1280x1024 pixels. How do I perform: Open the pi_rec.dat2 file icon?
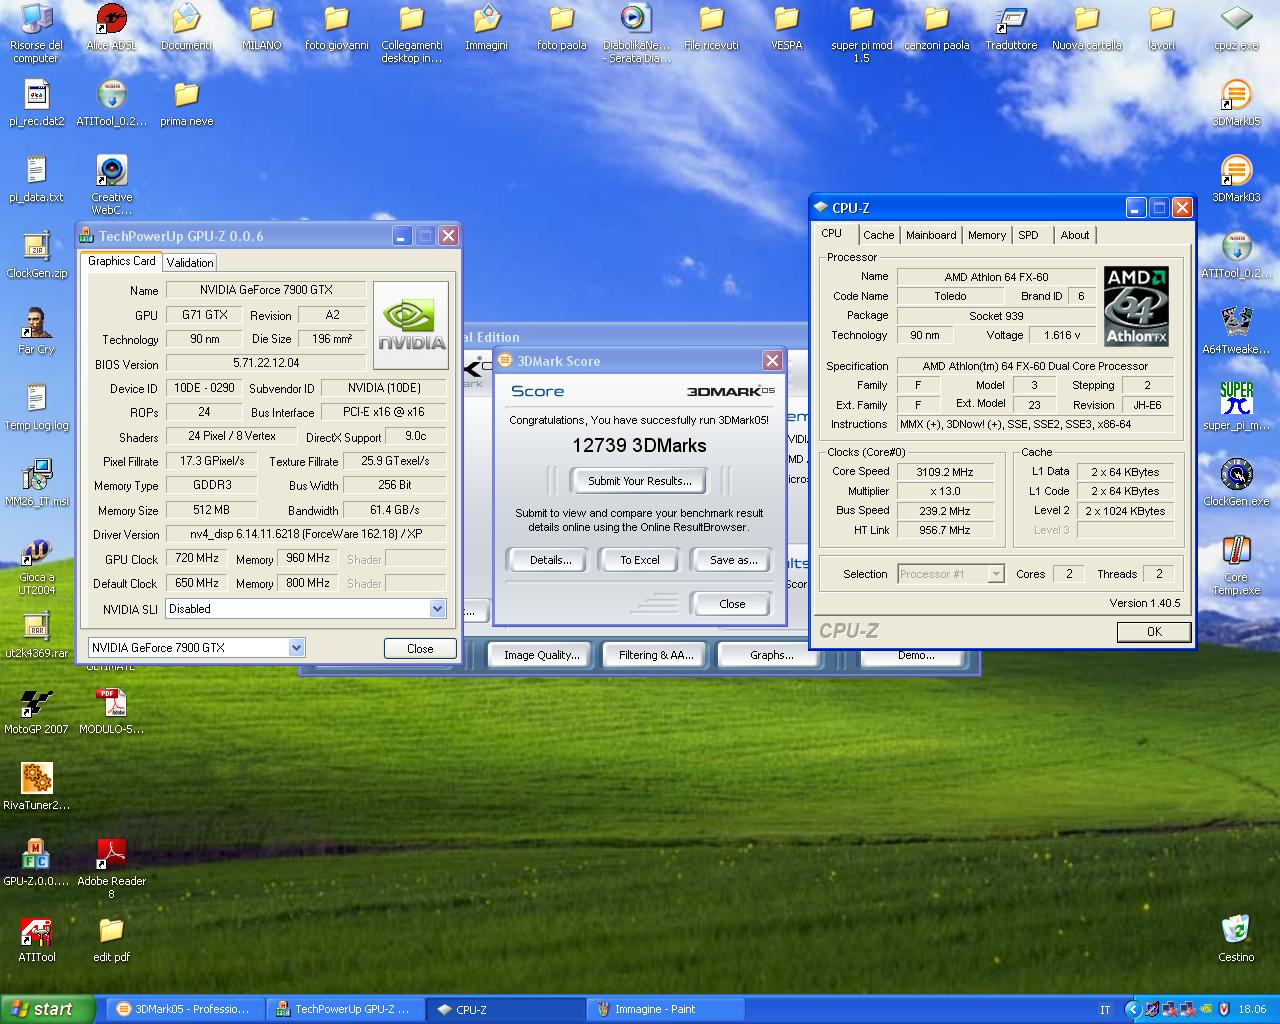tap(36, 104)
